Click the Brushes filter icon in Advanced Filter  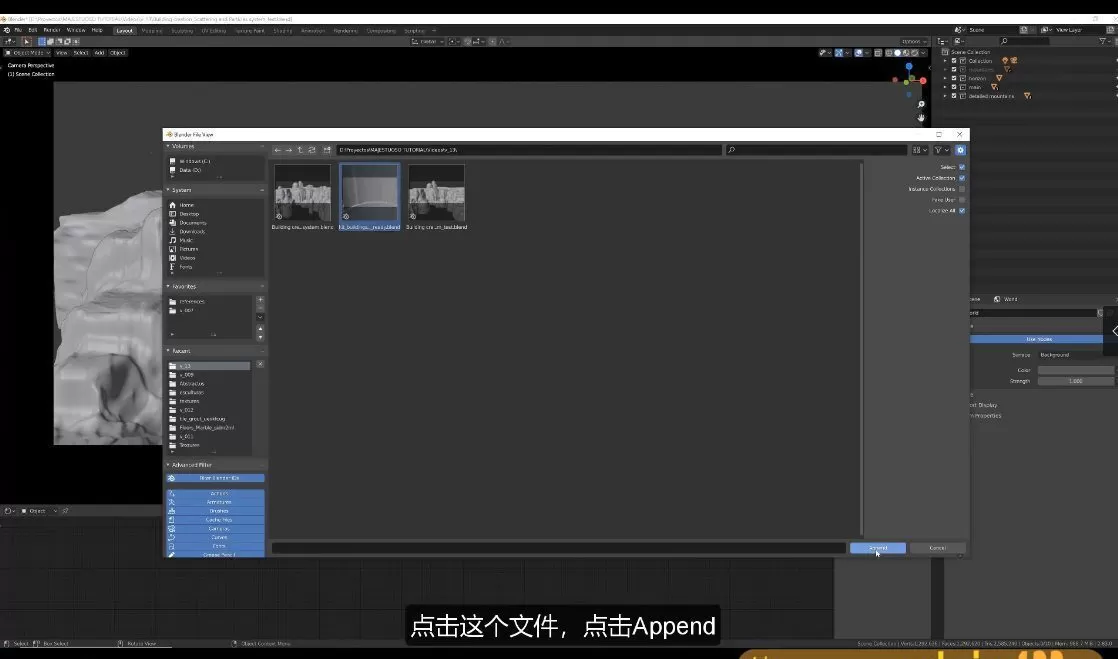[172, 511]
